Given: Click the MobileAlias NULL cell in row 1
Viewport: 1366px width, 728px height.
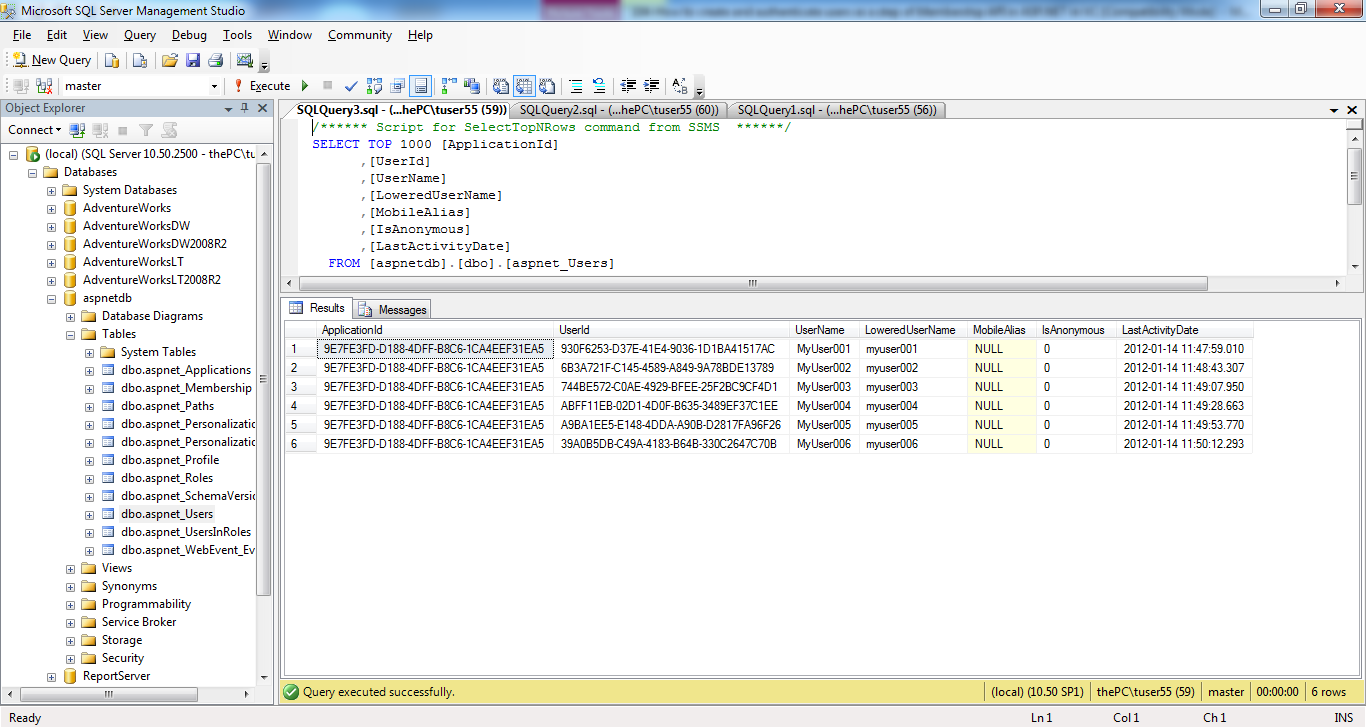Looking at the screenshot, I should pyautogui.click(x=1001, y=349).
